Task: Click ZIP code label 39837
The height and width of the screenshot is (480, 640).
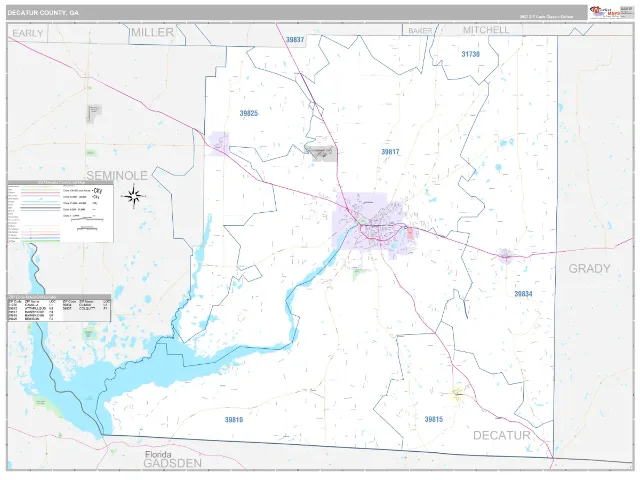Action: point(295,40)
